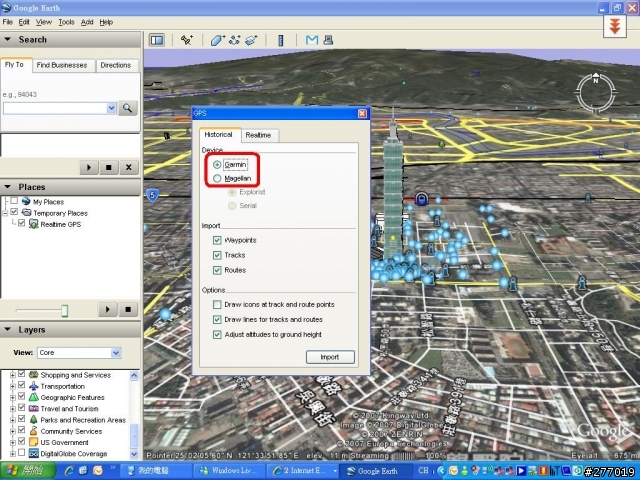
Task: Open the Add menu
Action: point(87,22)
